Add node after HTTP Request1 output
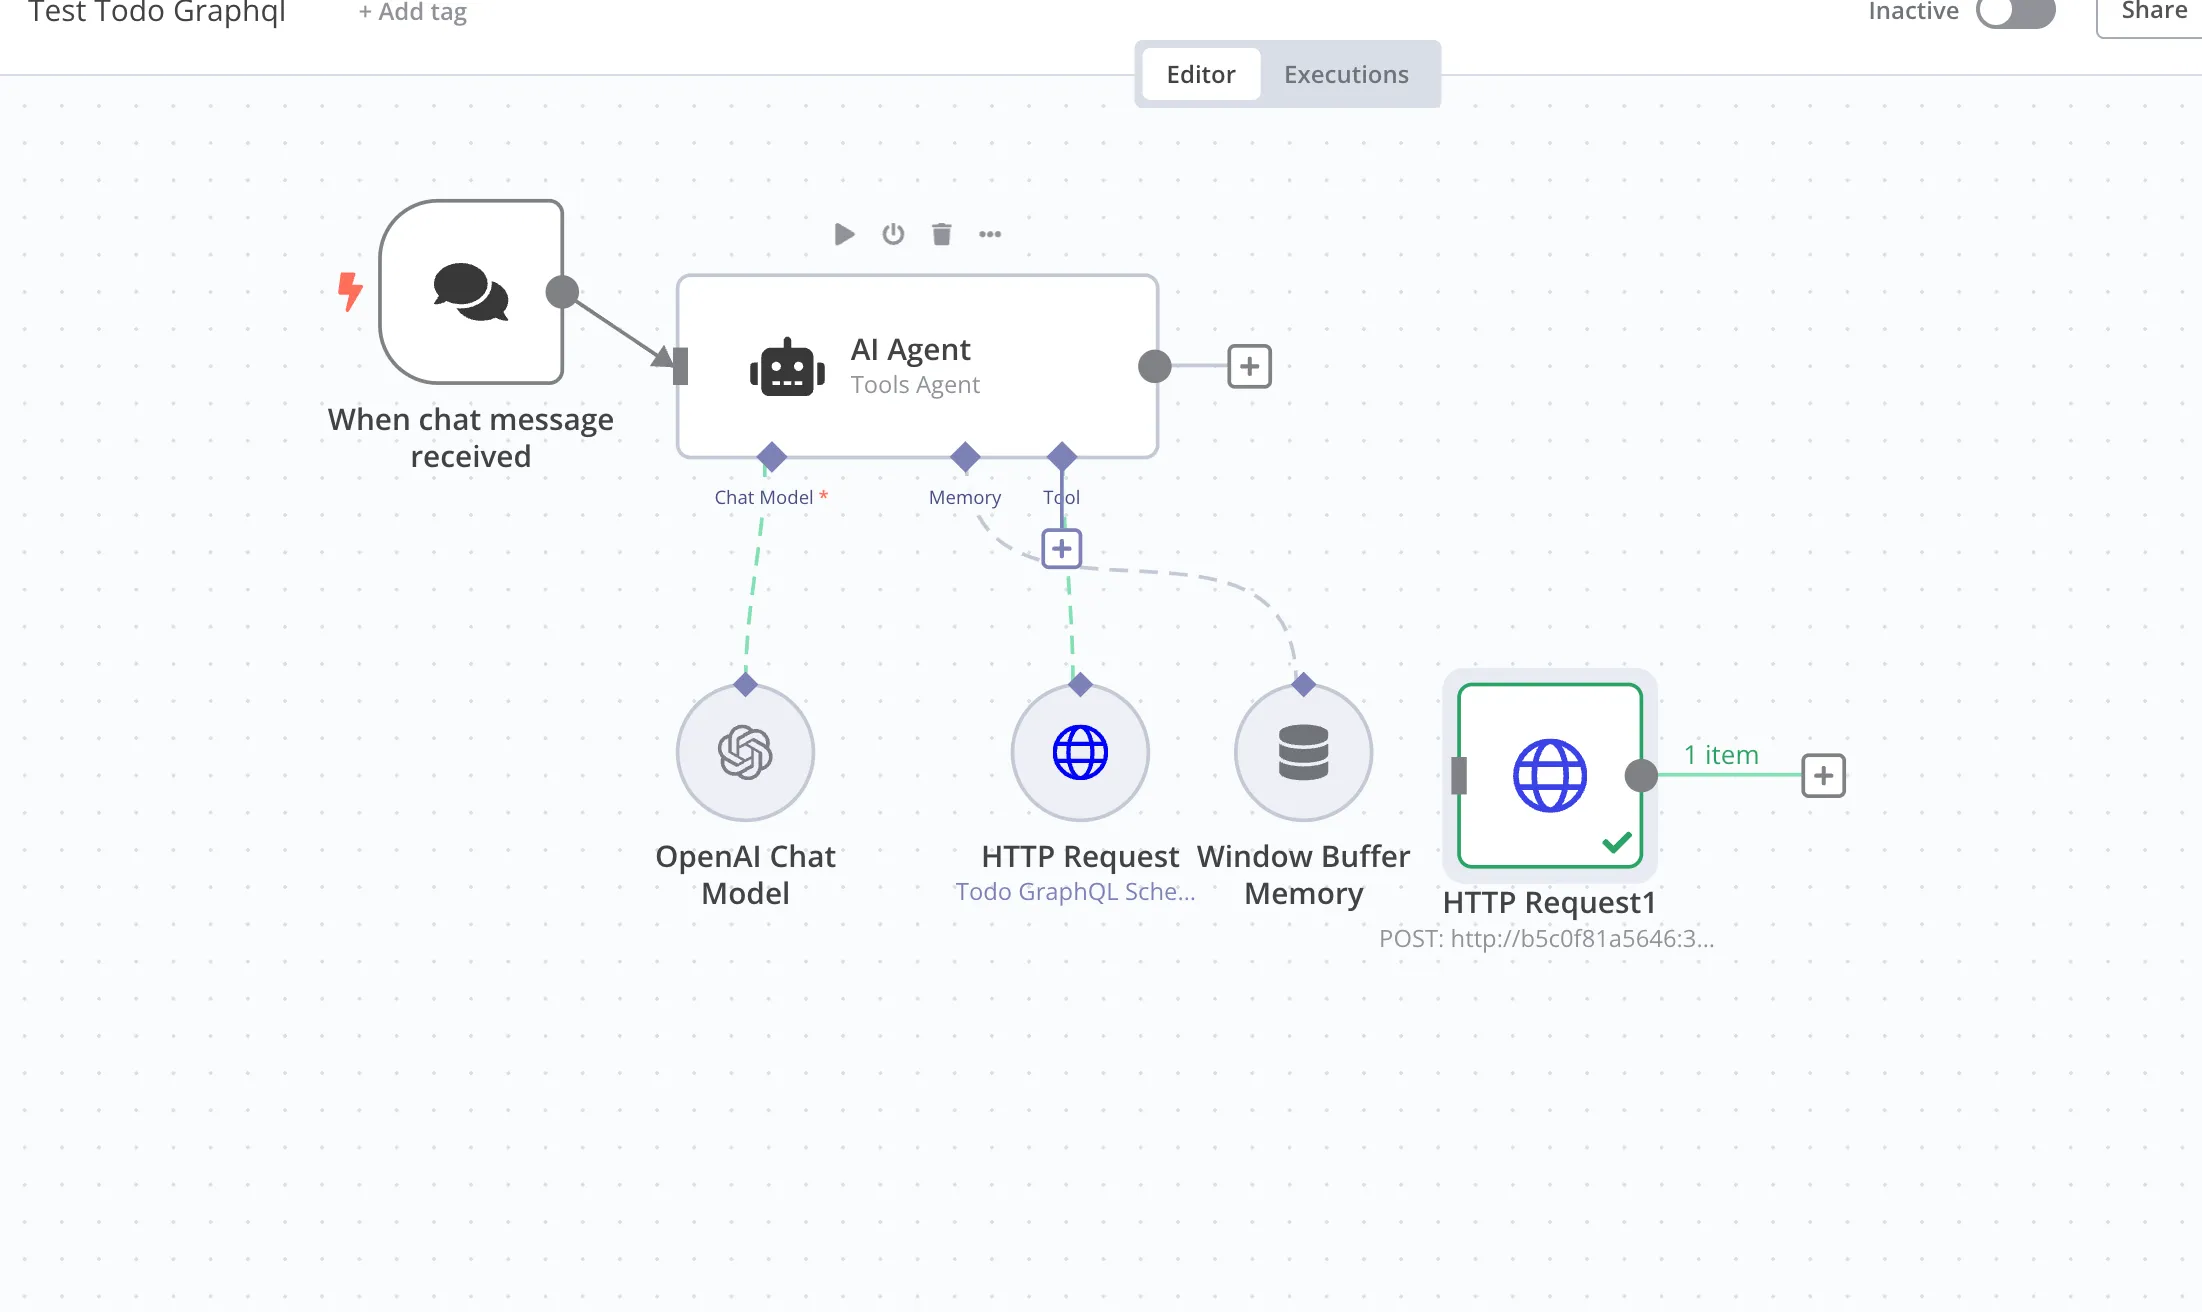2202x1312 pixels. click(1823, 776)
